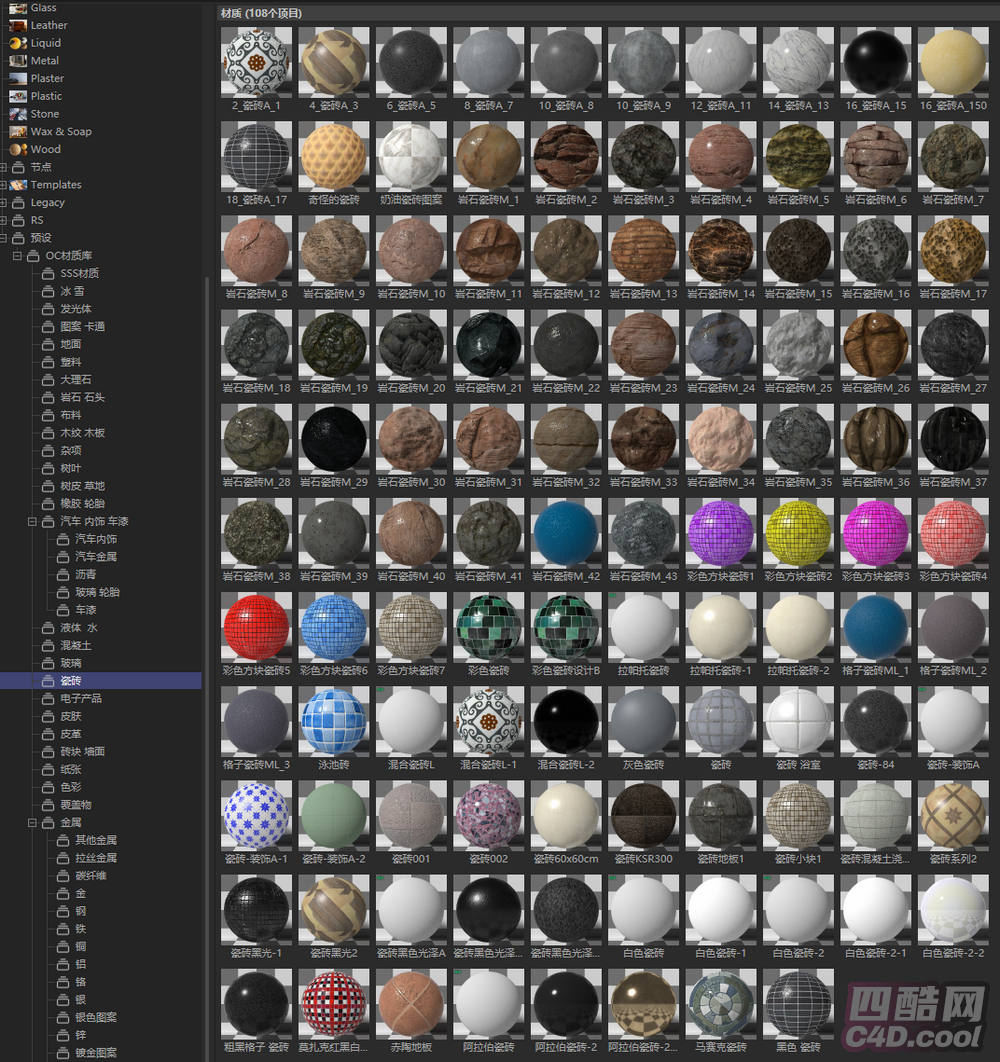Screen dimensions: 1000x1062
Task: Click the Metal material category icon
Action: (x=18, y=61)
